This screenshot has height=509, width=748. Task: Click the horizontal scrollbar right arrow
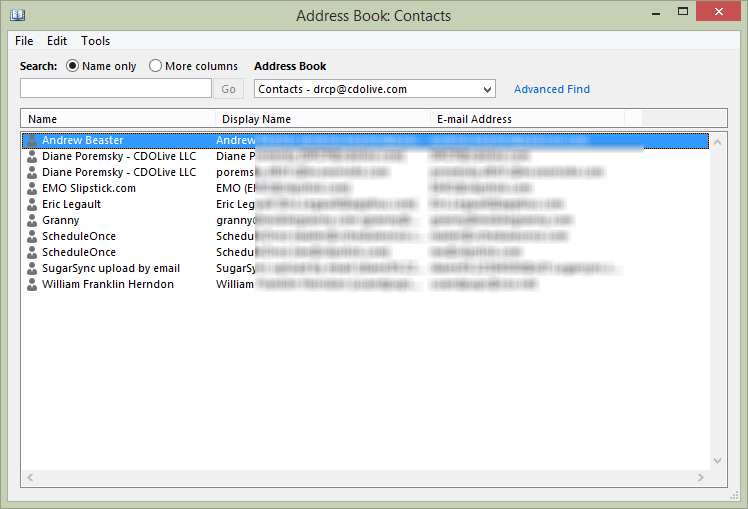[700, 477]
